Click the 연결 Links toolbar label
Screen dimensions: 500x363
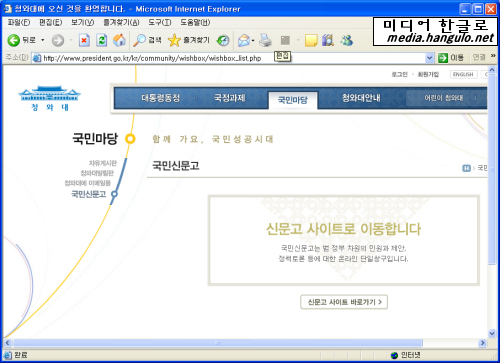point(479,57)
